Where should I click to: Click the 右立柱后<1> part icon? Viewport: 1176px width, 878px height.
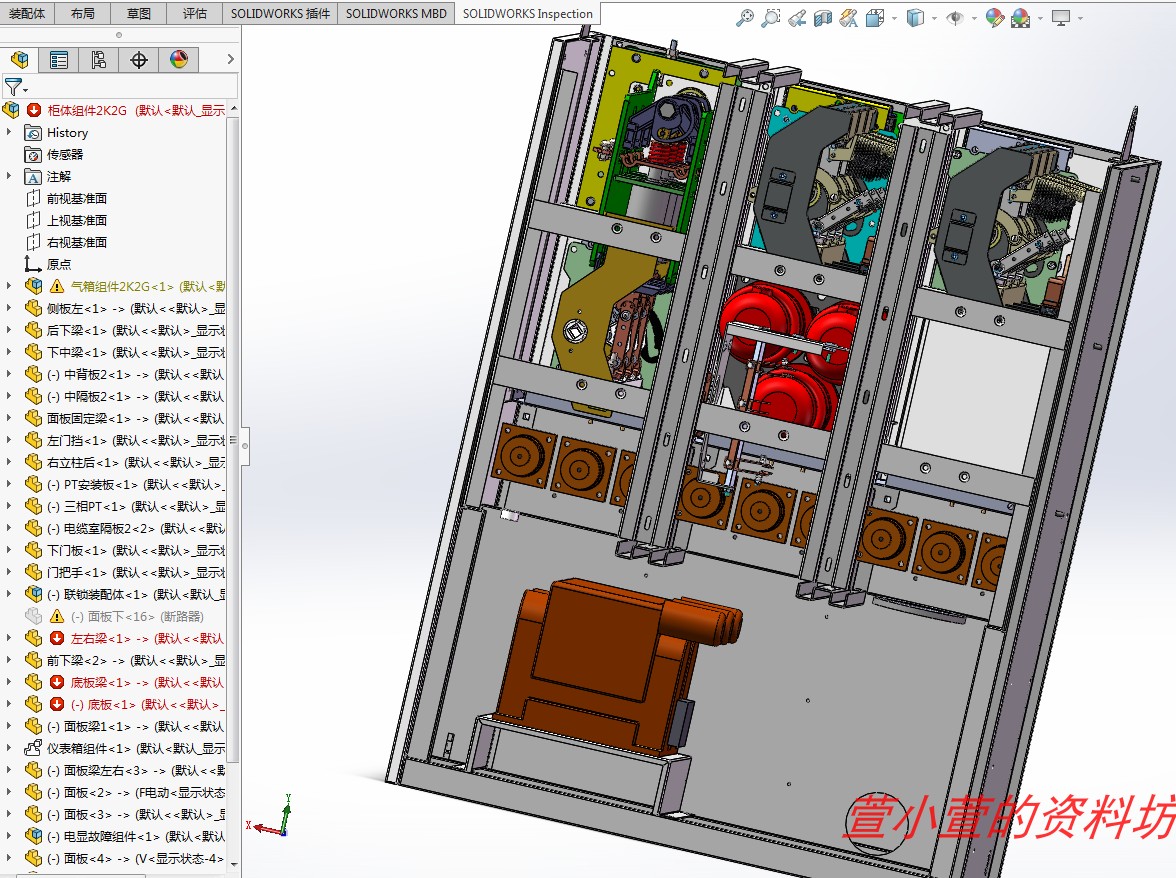33,462
